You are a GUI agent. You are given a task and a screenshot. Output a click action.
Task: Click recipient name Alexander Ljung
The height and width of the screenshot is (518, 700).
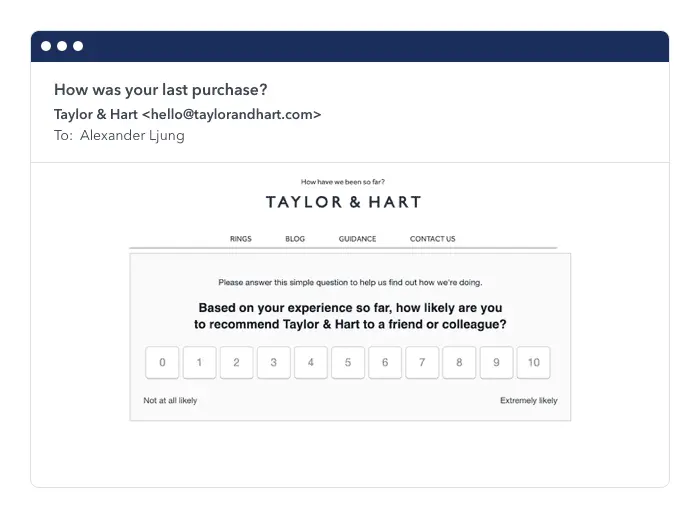(132, 135)
